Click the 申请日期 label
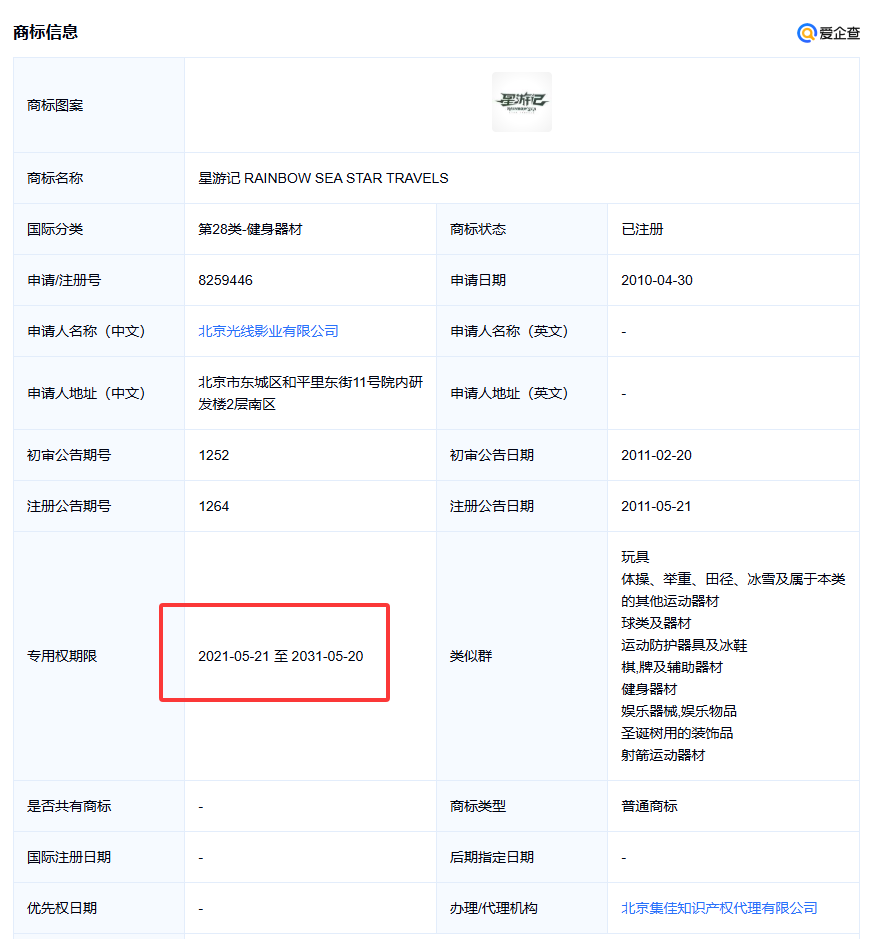Viewport: 872px width, 939px height. [478, 280]
